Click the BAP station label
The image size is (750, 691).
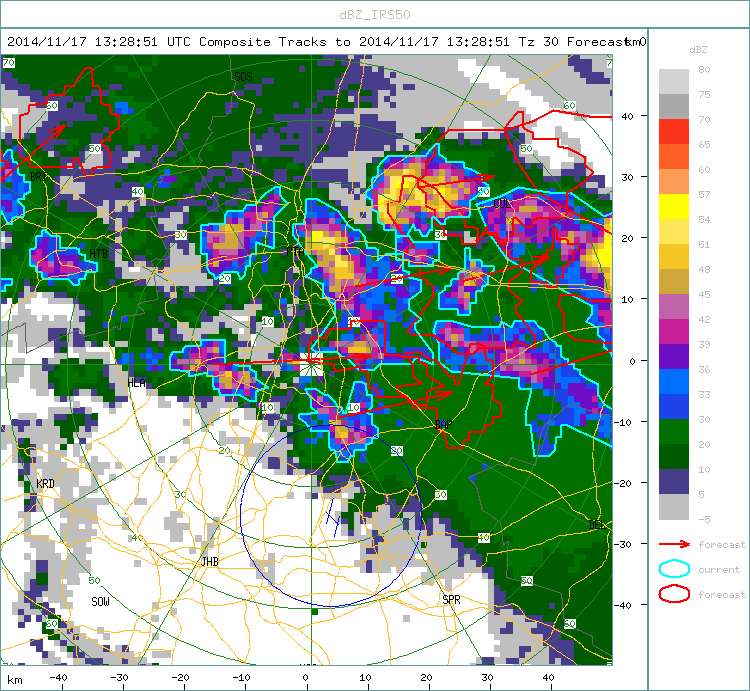pos(443,424)
